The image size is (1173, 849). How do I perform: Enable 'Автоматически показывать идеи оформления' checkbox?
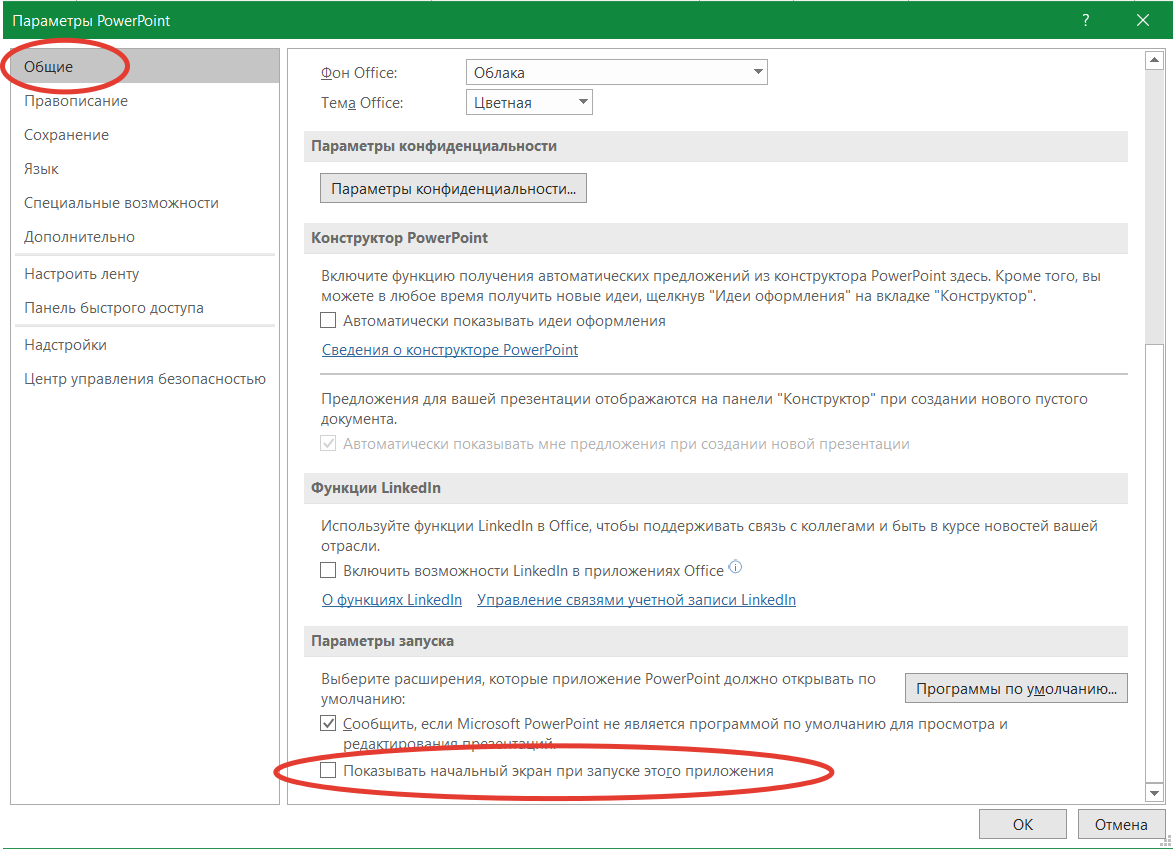(328, 321)
